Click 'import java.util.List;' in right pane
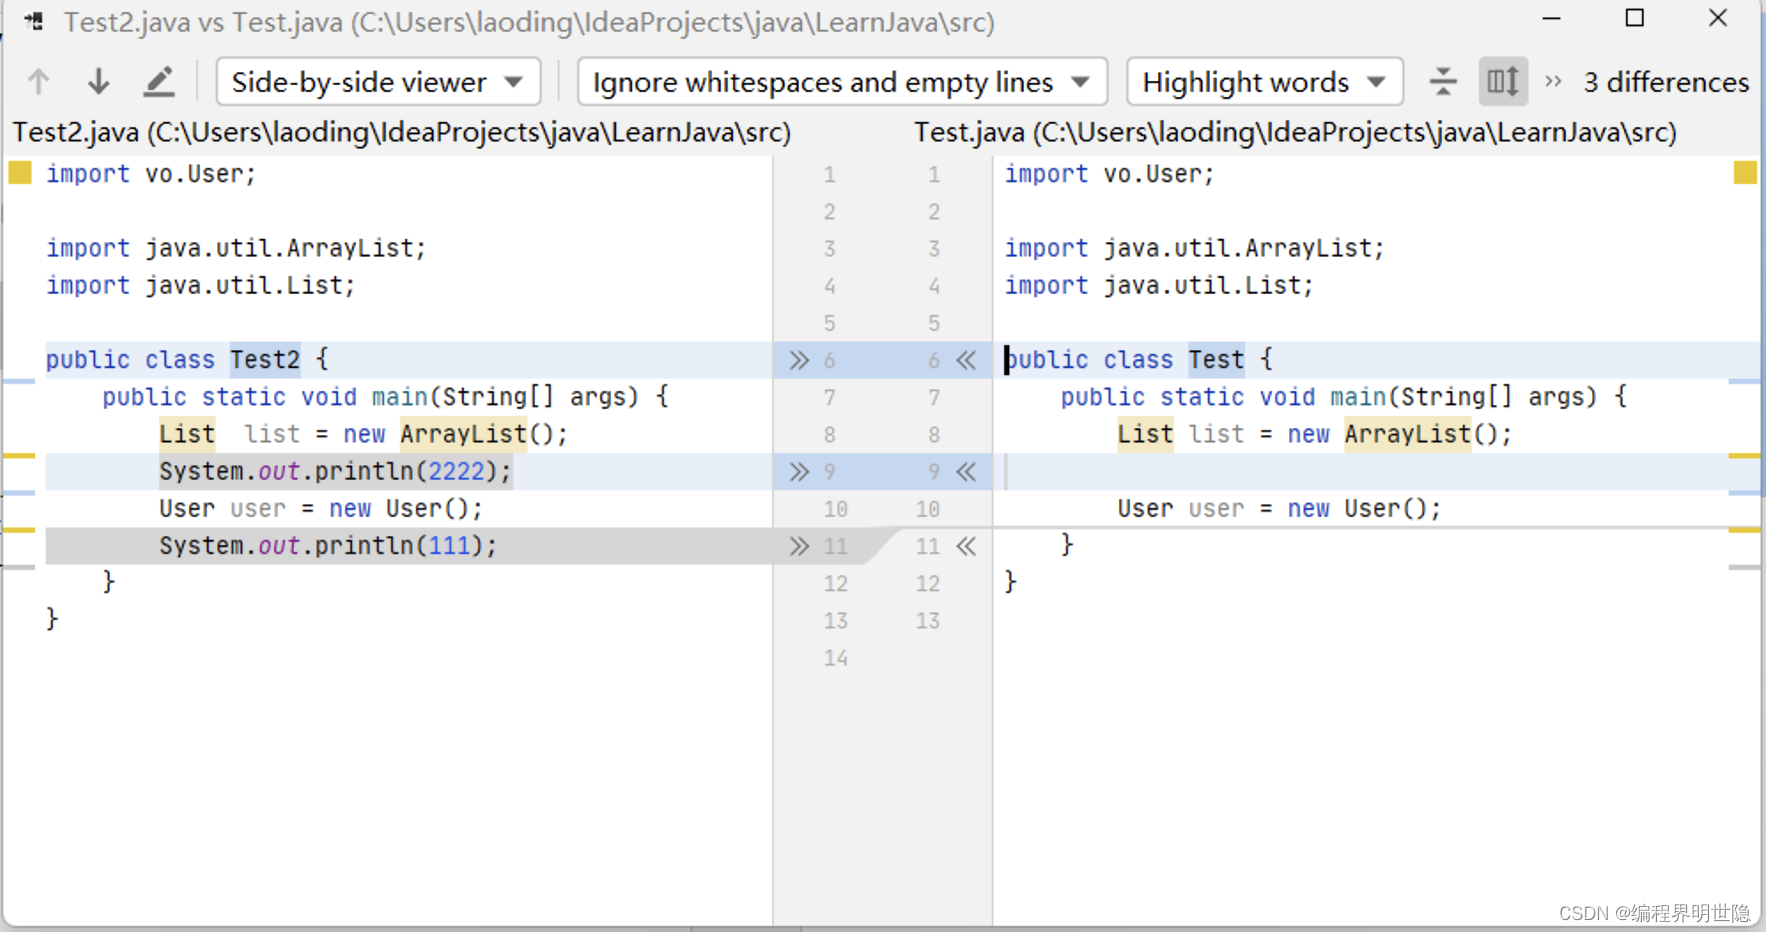The image size is (1766, 932). click(x=1159, y=286)
